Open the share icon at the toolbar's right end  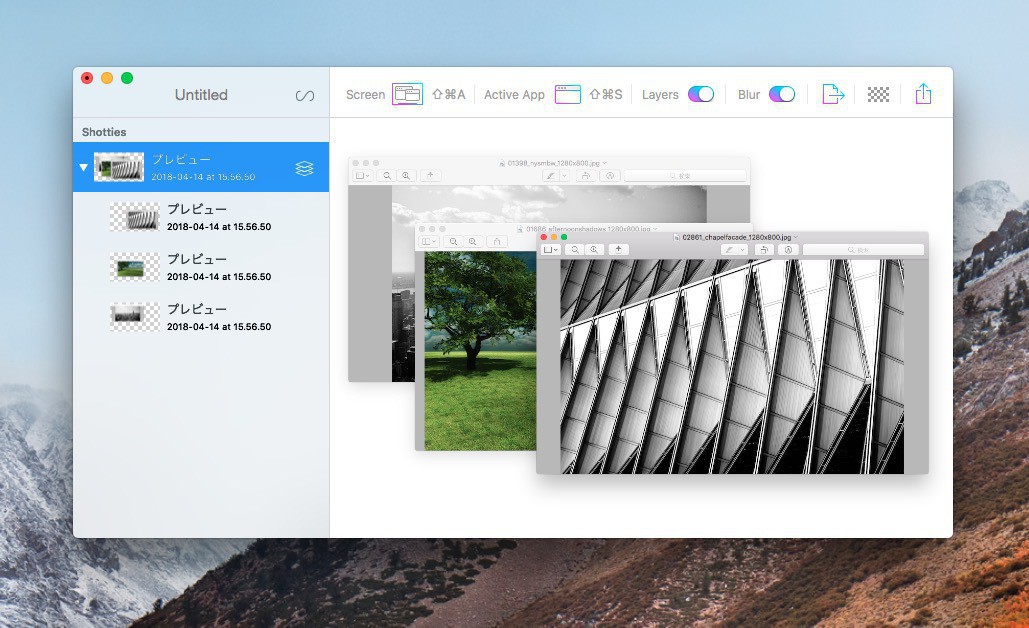[923, 94]
